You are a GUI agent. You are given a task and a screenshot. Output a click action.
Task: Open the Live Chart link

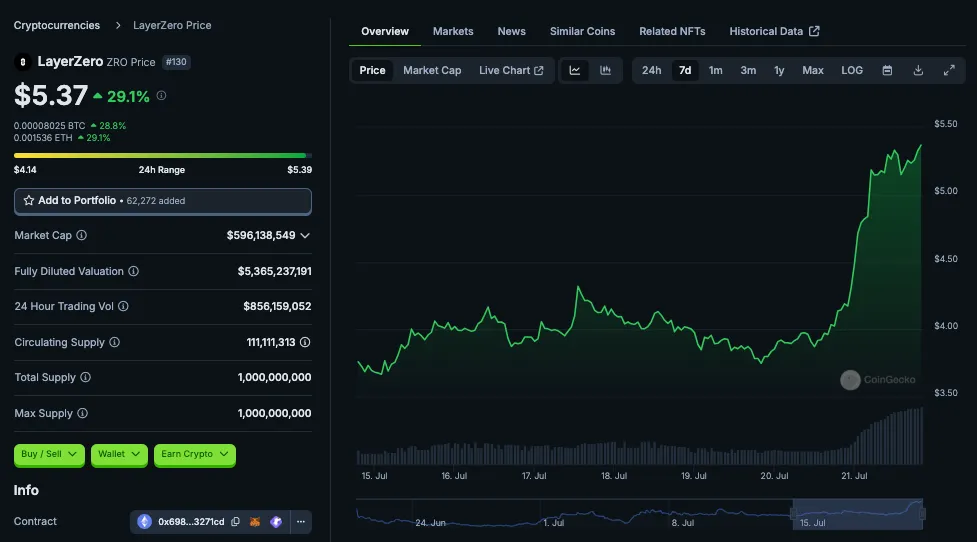pyautogui.click(x=511, y=70)
